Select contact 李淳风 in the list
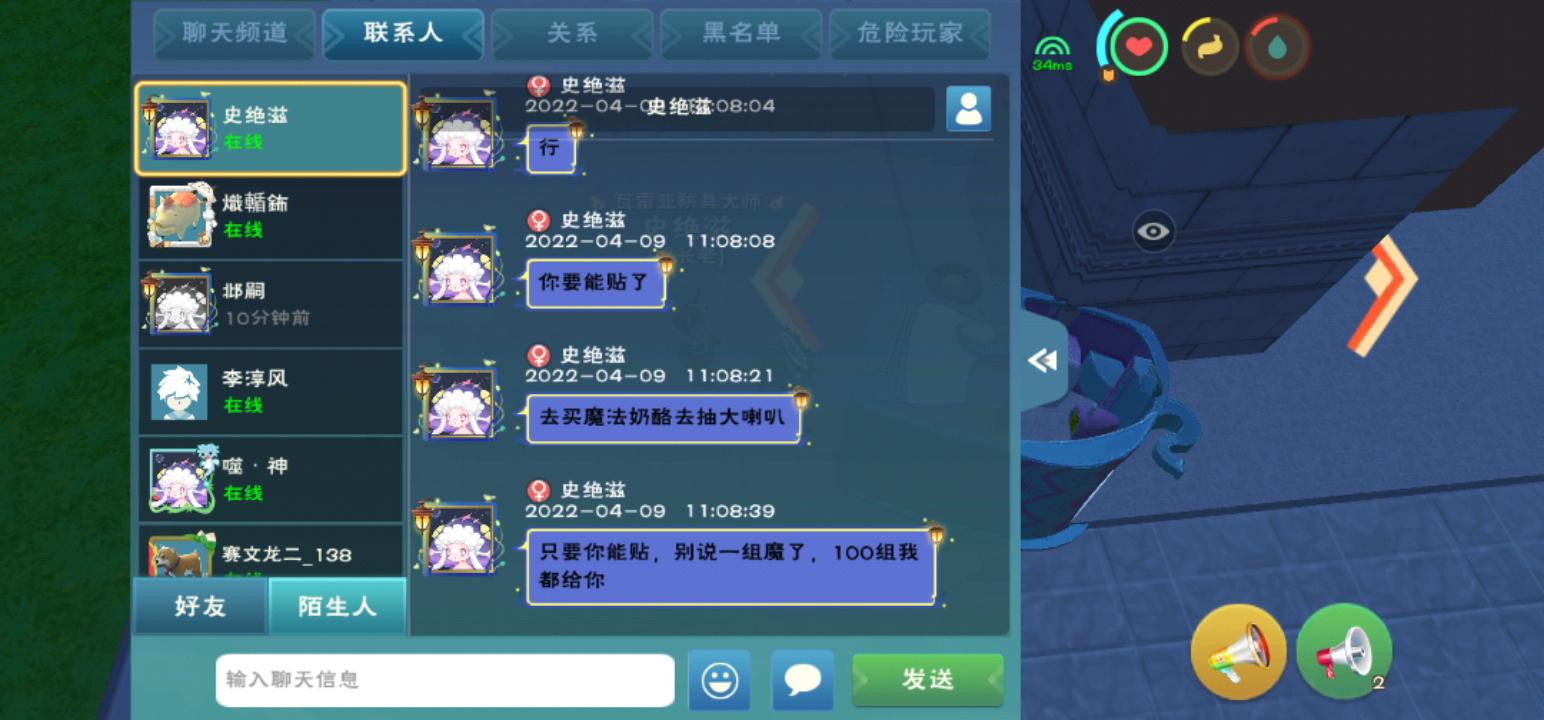This screenshot has width=1544, height=720. click(270, 391)
